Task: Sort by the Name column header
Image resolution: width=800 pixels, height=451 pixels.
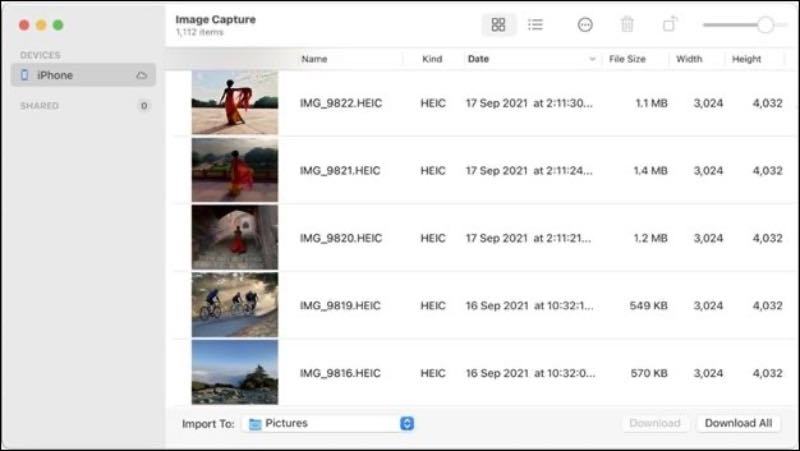Action: [314, 59]
